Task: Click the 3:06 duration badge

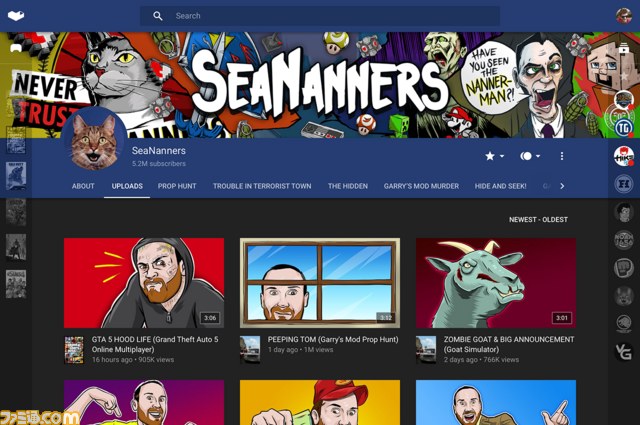Action: click(210, 318)
